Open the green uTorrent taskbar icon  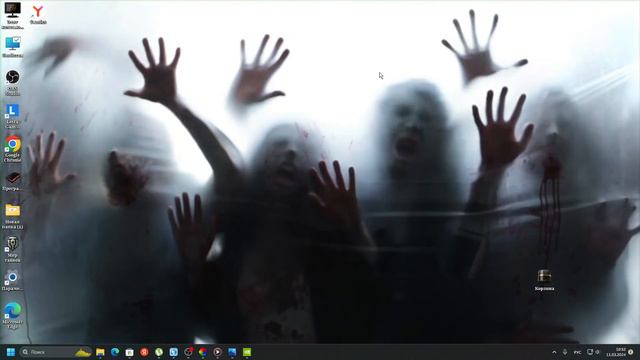(x=159, y=352)
